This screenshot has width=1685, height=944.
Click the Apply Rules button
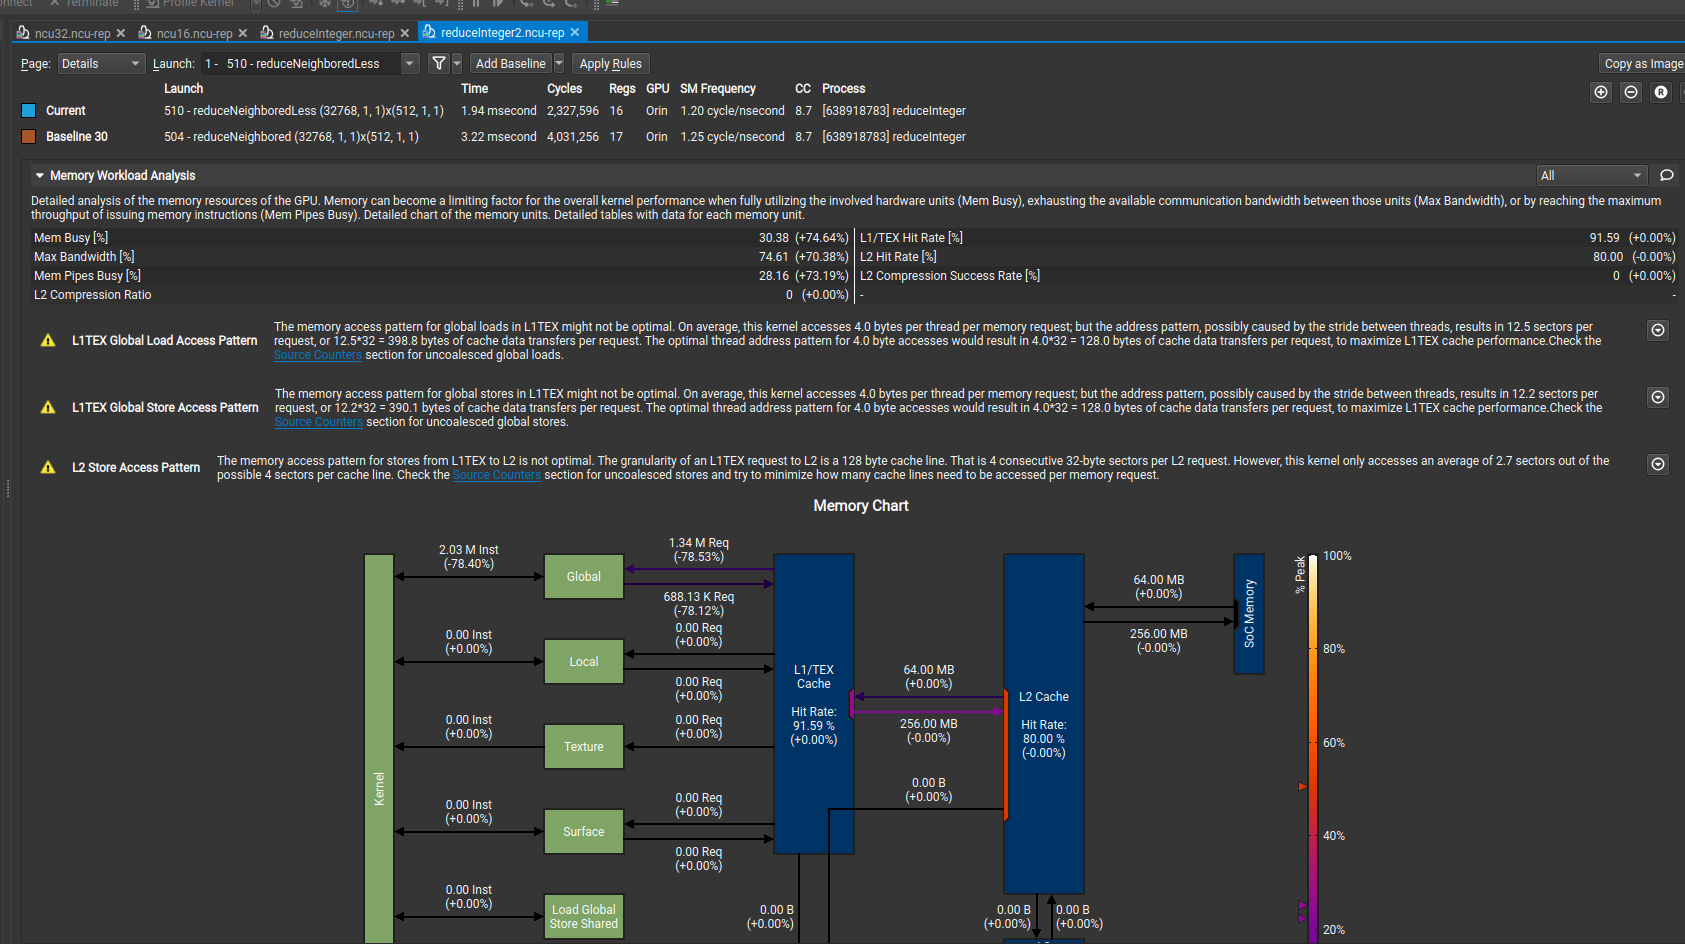pos(610,64)
